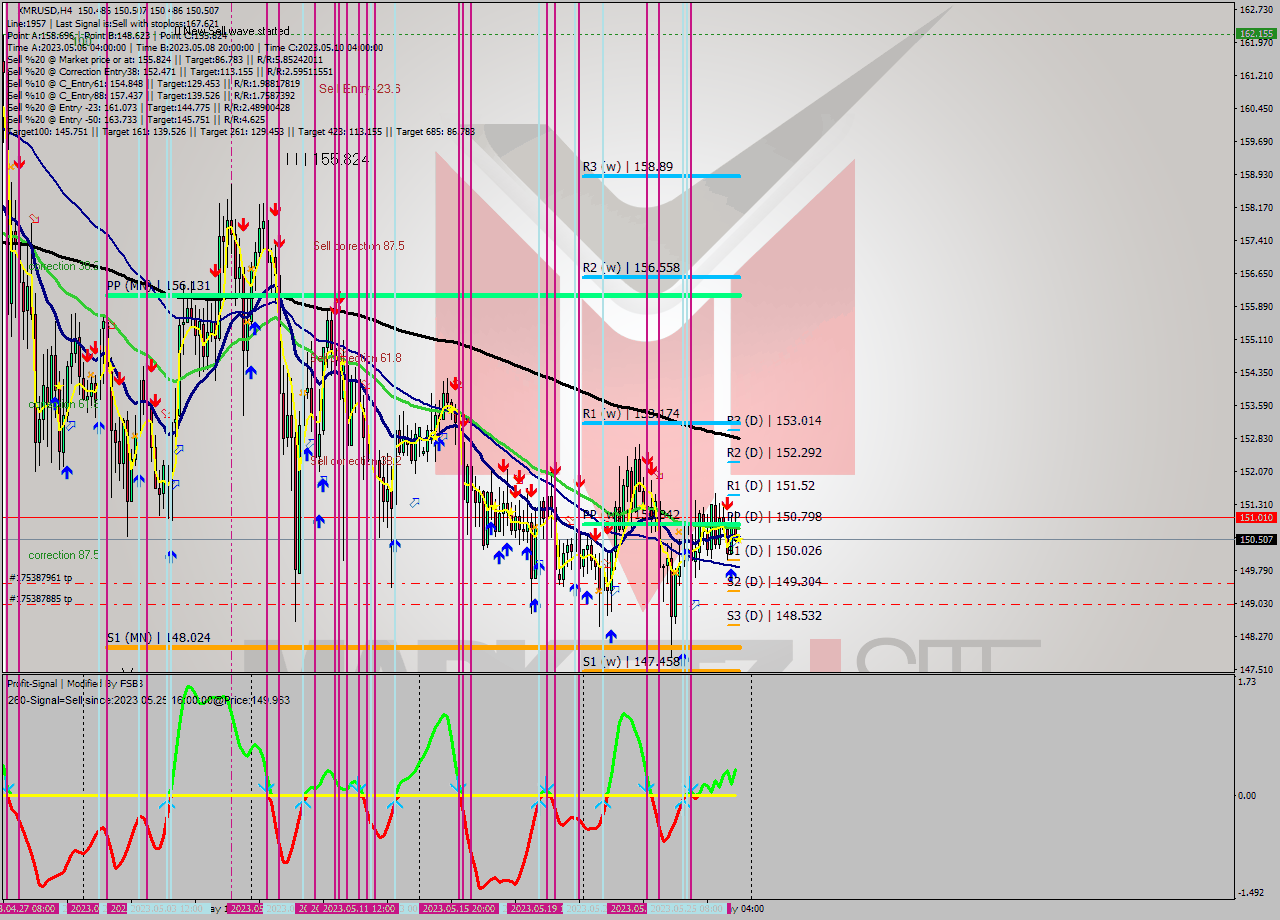Image resolution: width=1280 pixels, height=920 pixels.
Task: Select the R3 (w) 158.89 resistance line
Action: pyautogui.click(x=660, y=174)
